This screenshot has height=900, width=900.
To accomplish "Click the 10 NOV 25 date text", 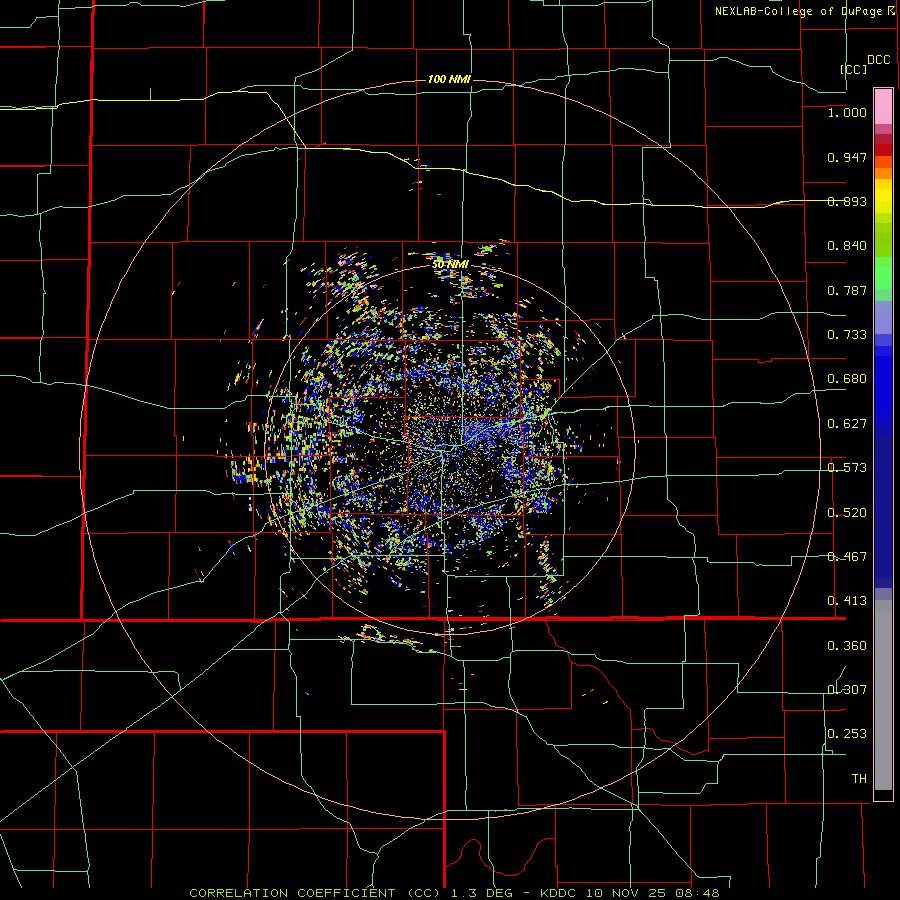I will (626, 893).
